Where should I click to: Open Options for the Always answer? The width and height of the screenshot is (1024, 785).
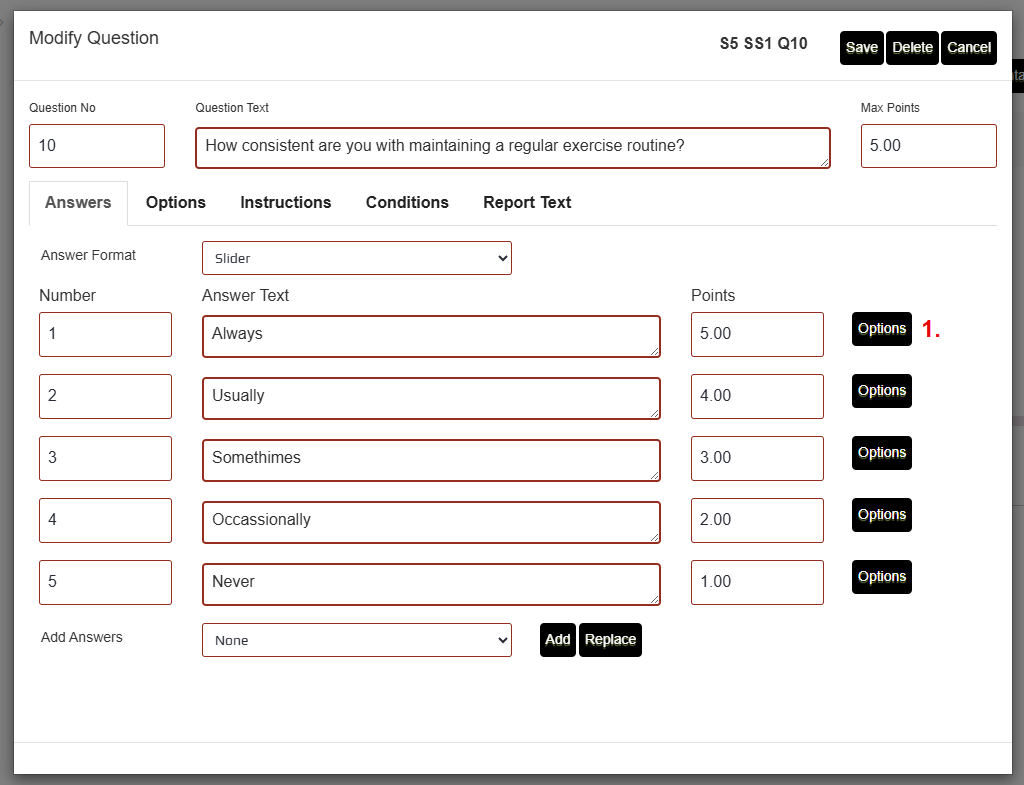point(881,329)
